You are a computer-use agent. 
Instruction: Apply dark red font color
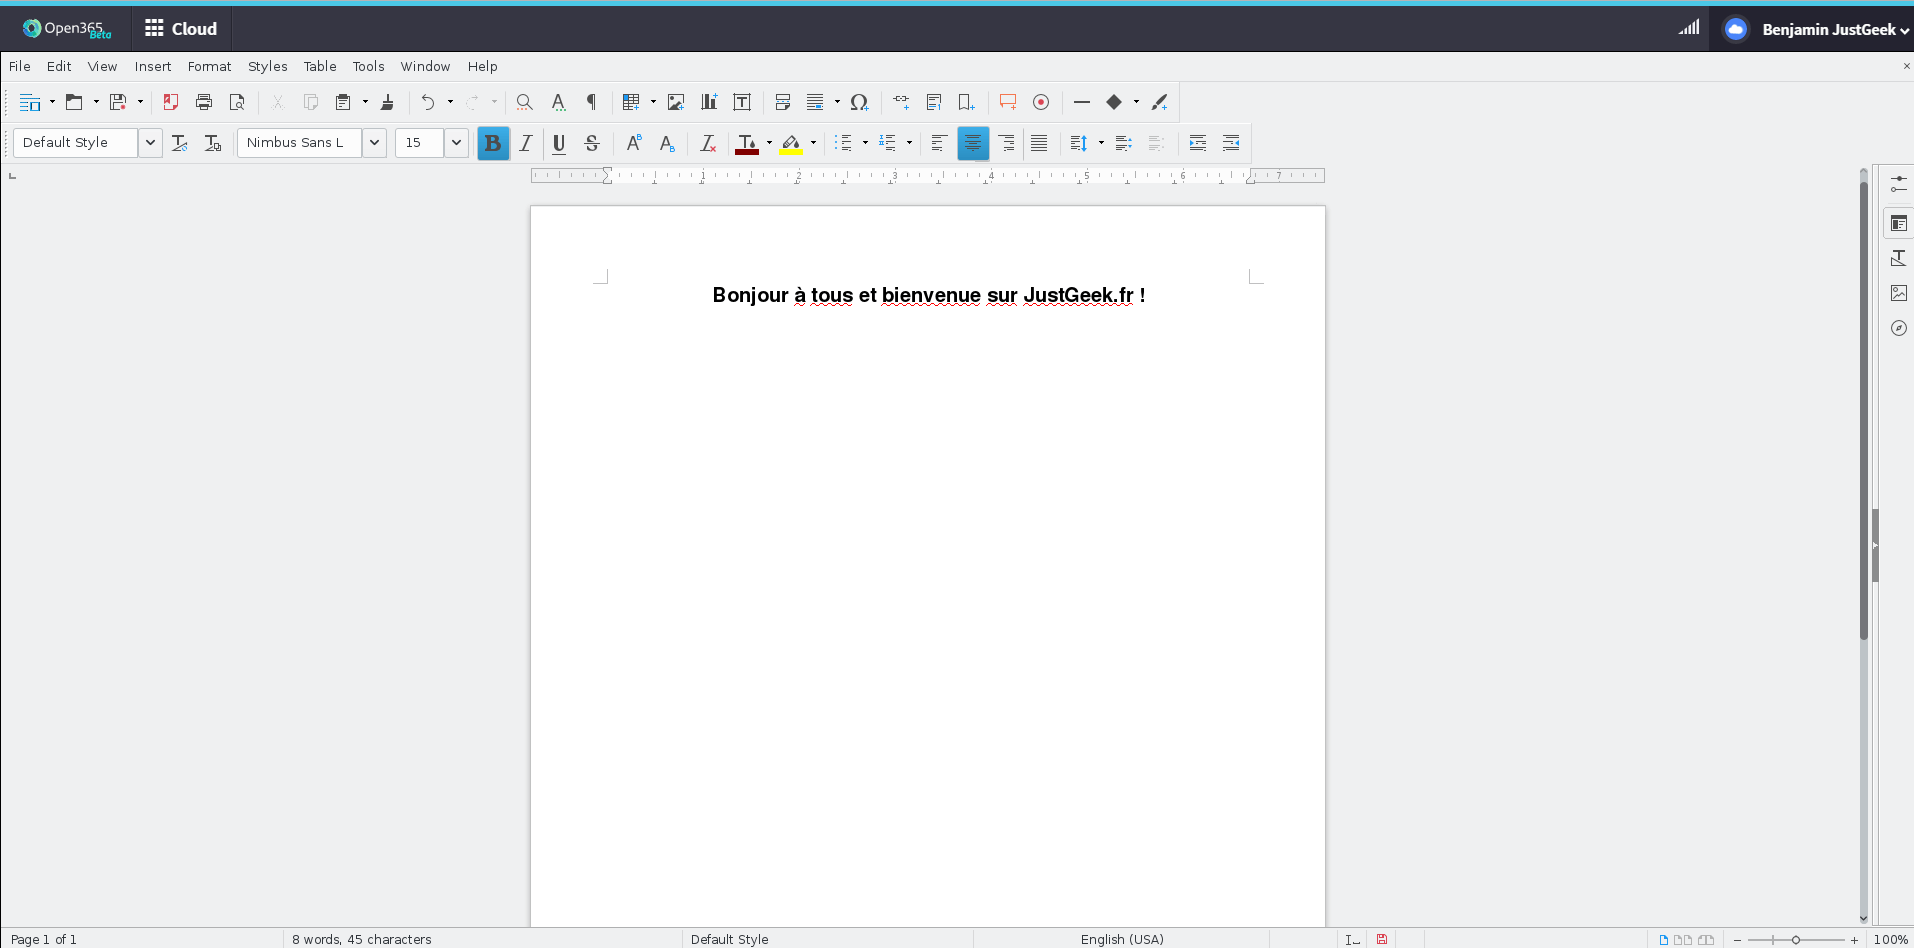747,143
